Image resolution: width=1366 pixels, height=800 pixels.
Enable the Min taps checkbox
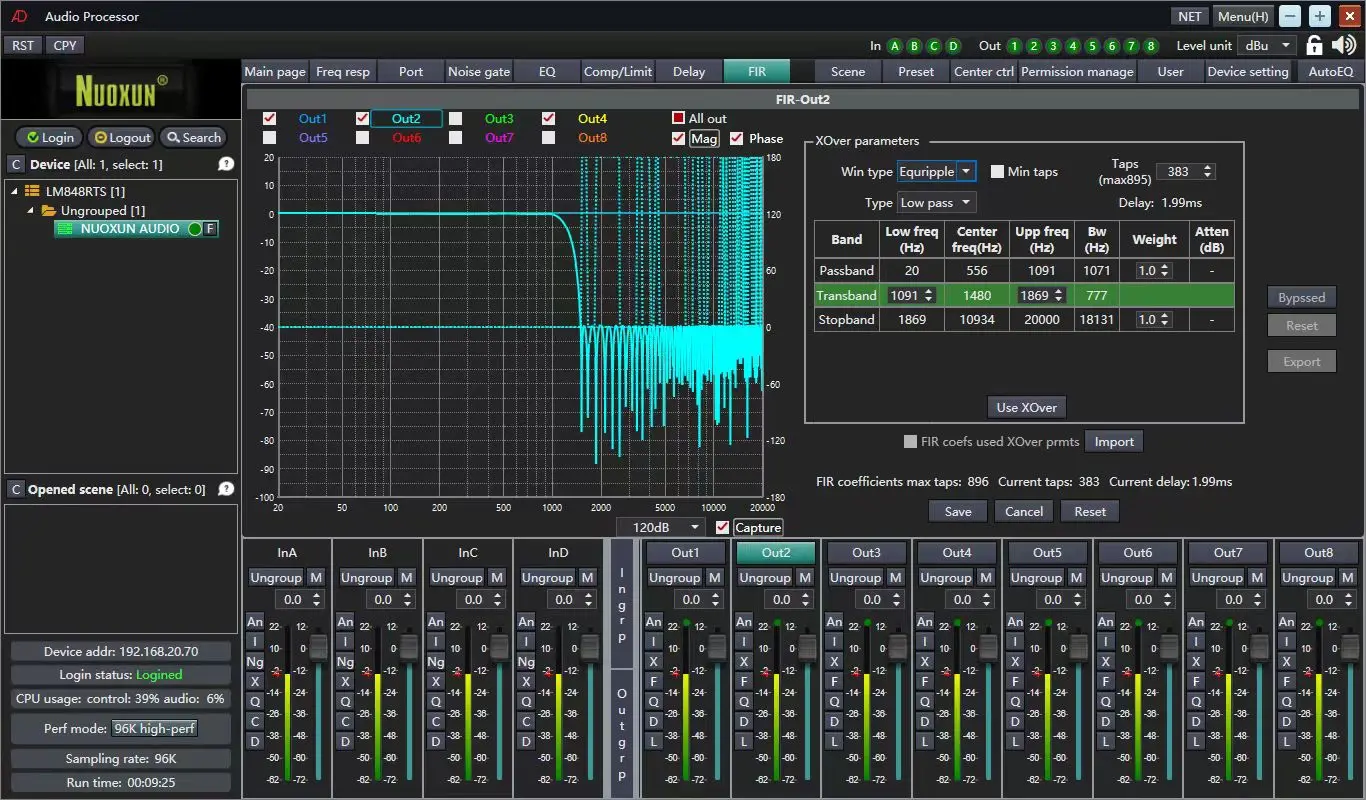[997, 172]
